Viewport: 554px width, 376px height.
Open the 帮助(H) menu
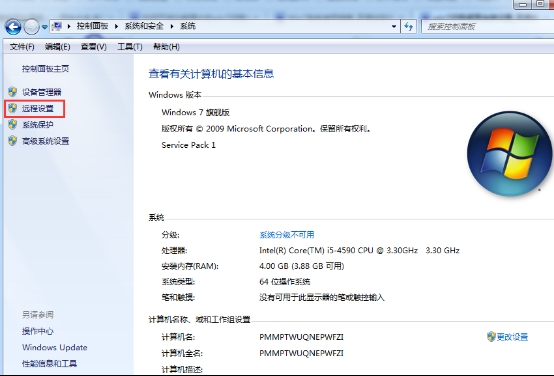click(x=166, y=47)
